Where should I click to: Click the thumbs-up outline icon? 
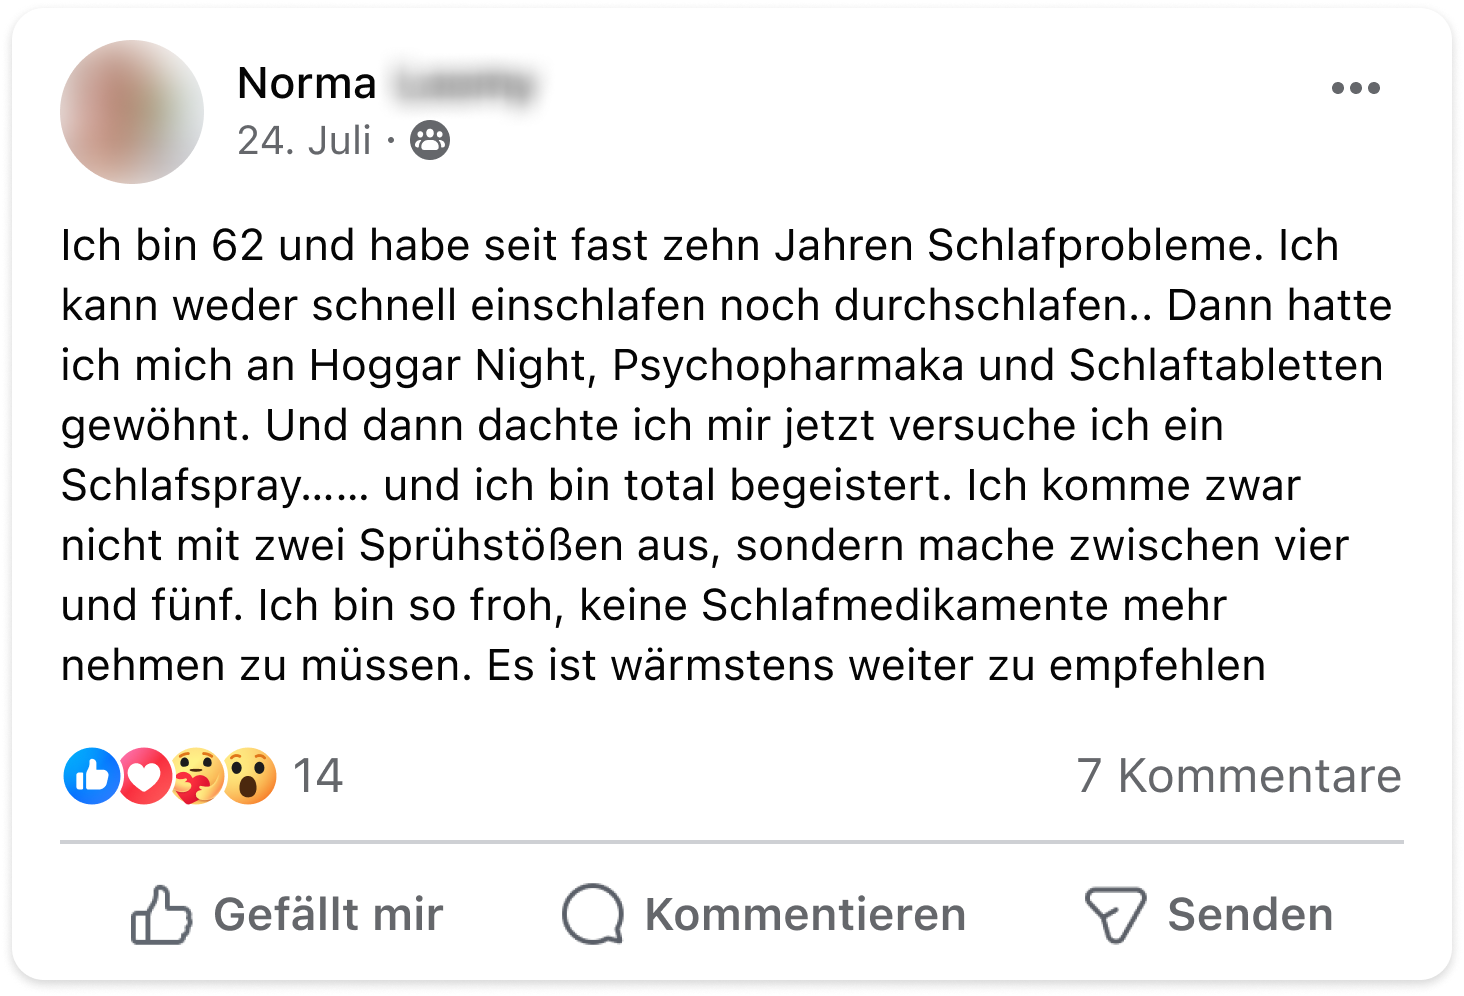coord(160,915)
